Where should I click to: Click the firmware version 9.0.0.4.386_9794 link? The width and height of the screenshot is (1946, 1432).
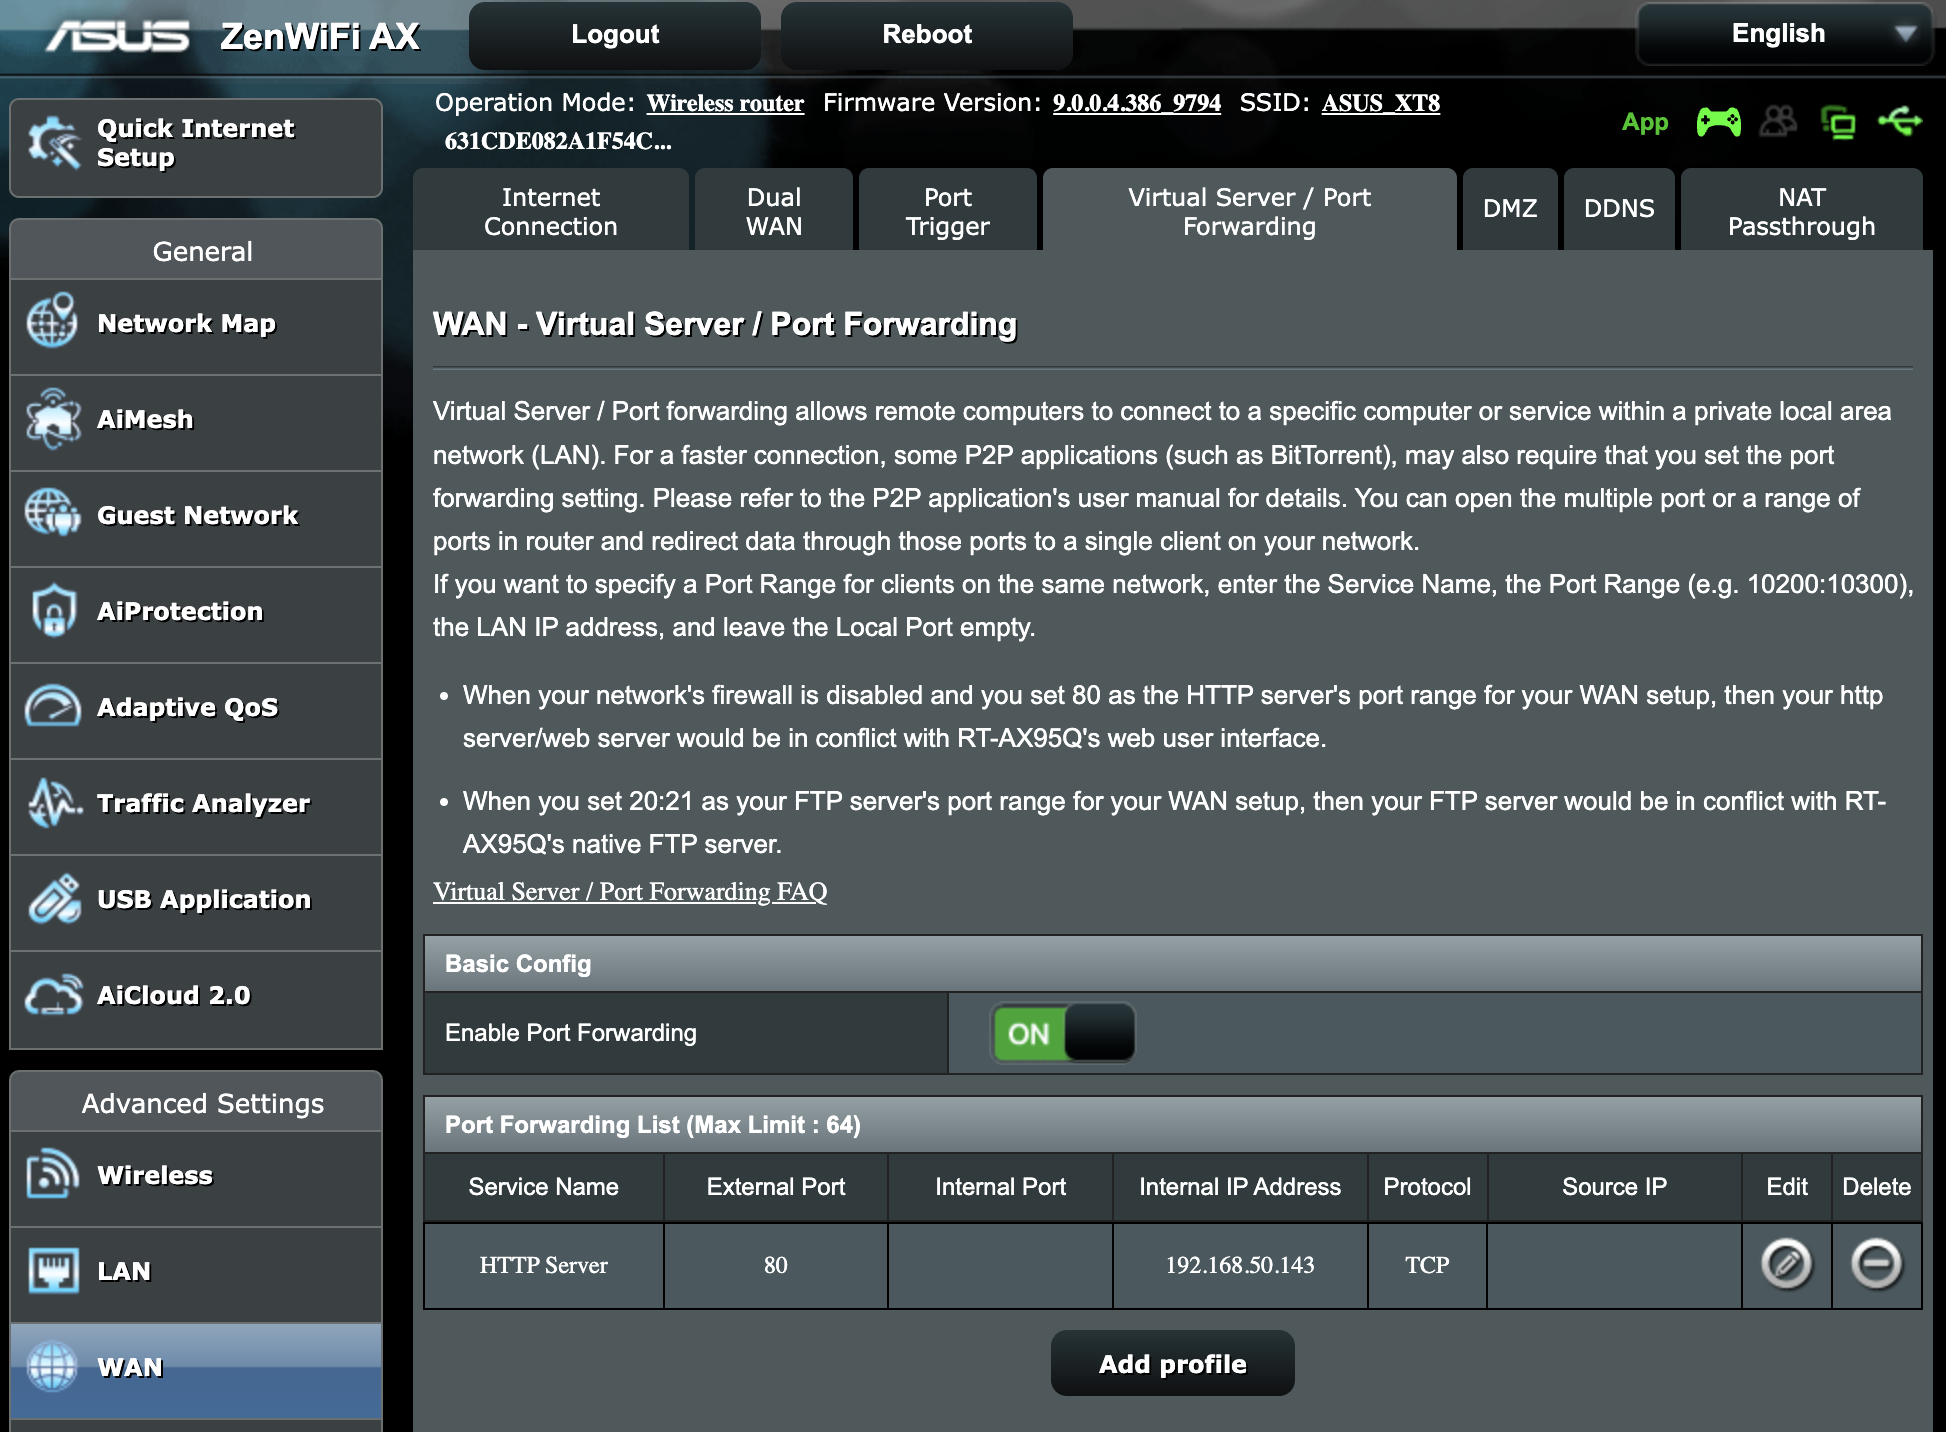(x=1136, y=103)
